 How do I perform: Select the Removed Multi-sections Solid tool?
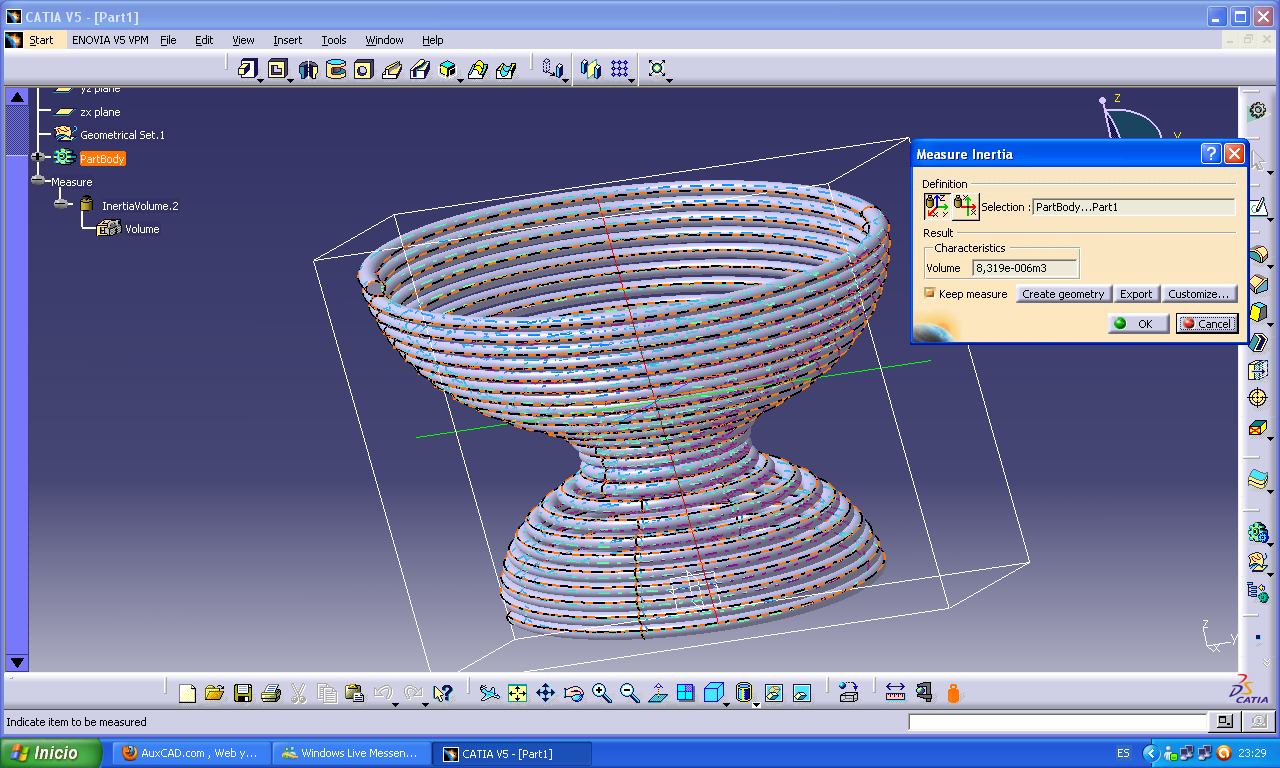click(506, 68)
